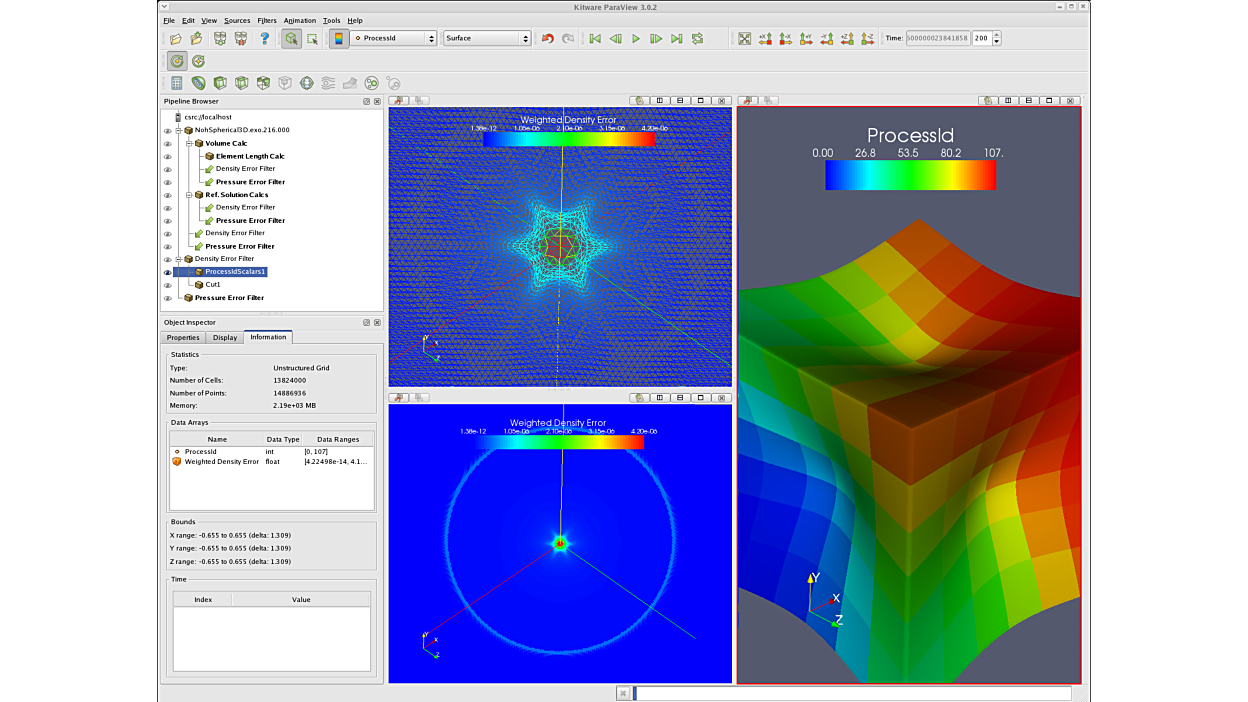Viewport: 1248px width, 702px height.
Task: Click the Calculator filter icon
Action: [176, 83]
